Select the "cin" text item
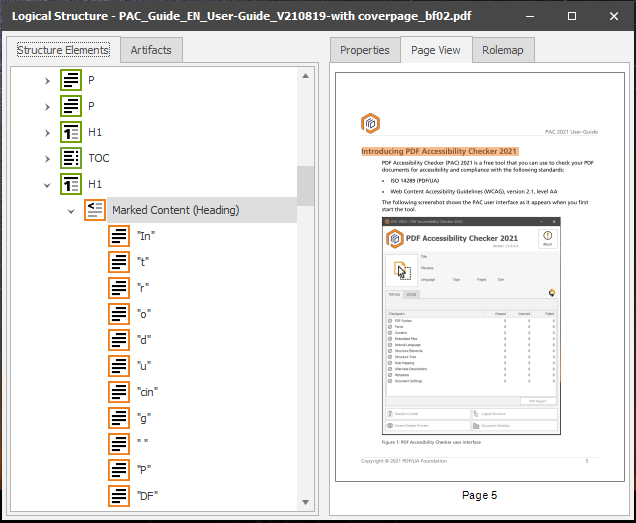 [148, 392]
